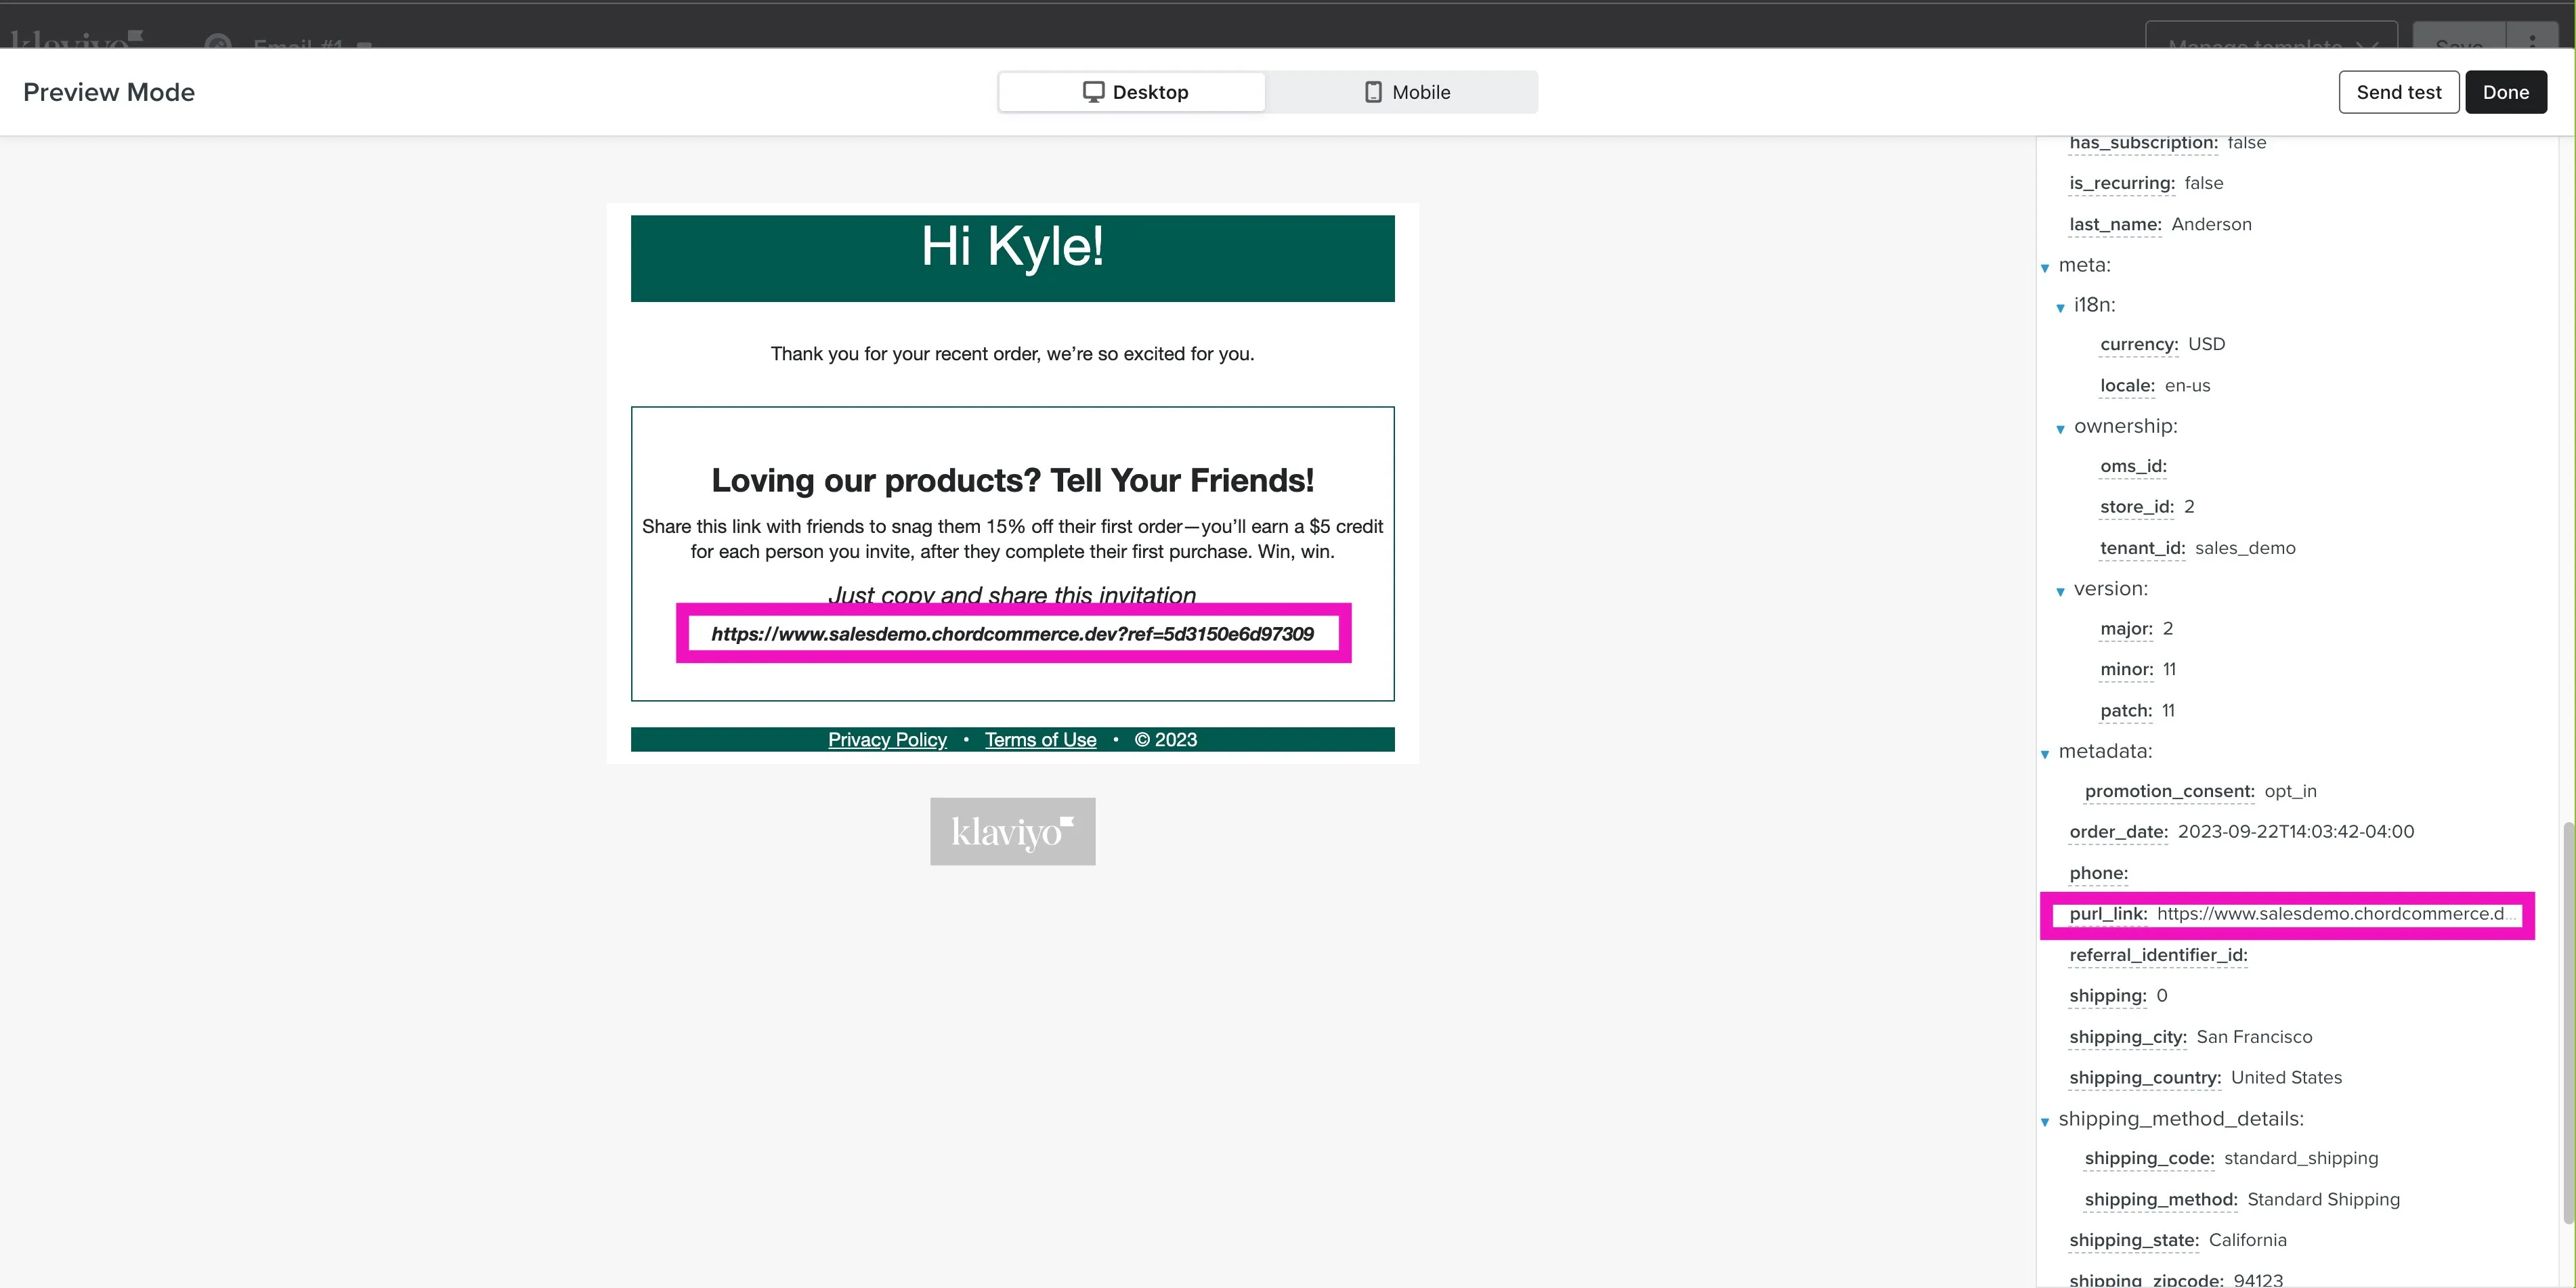The height and width of the screenshot is (1288, 2576).
Task: Select the shipping_country property
Action: point(2144,1078)
